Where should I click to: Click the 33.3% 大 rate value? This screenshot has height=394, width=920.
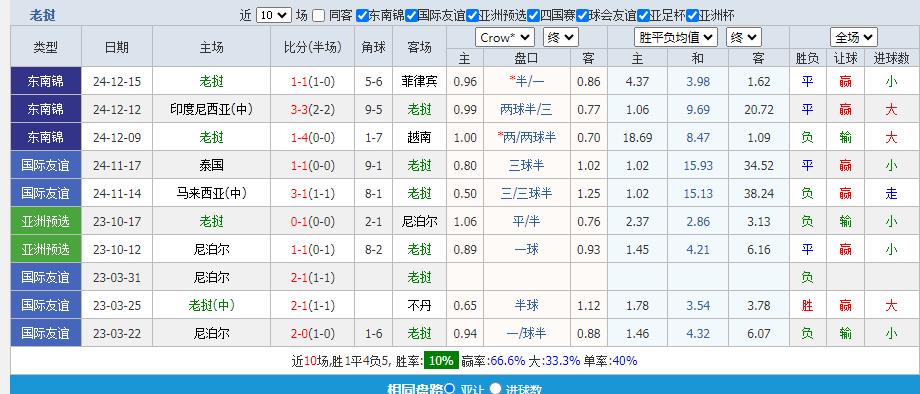coord(562,361)
